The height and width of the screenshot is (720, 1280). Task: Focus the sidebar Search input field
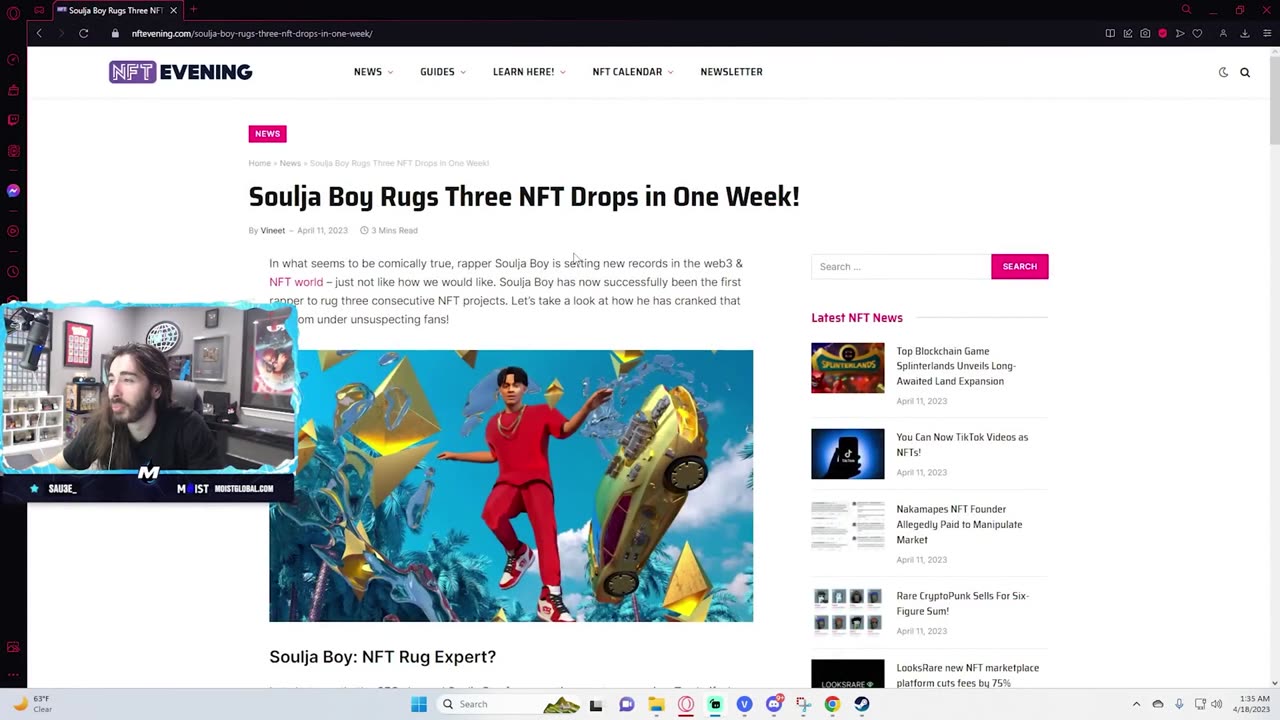(x=901, y=266)
